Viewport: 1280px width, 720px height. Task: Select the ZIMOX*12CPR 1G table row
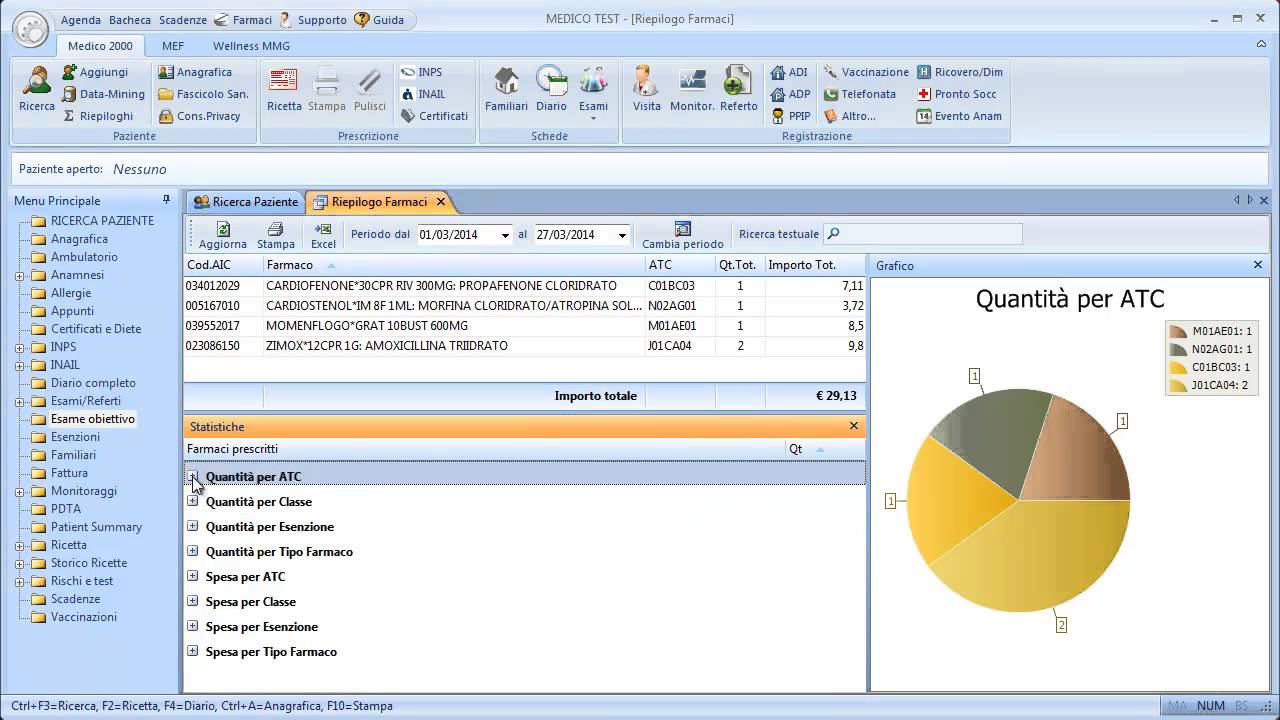click(524, 346)
